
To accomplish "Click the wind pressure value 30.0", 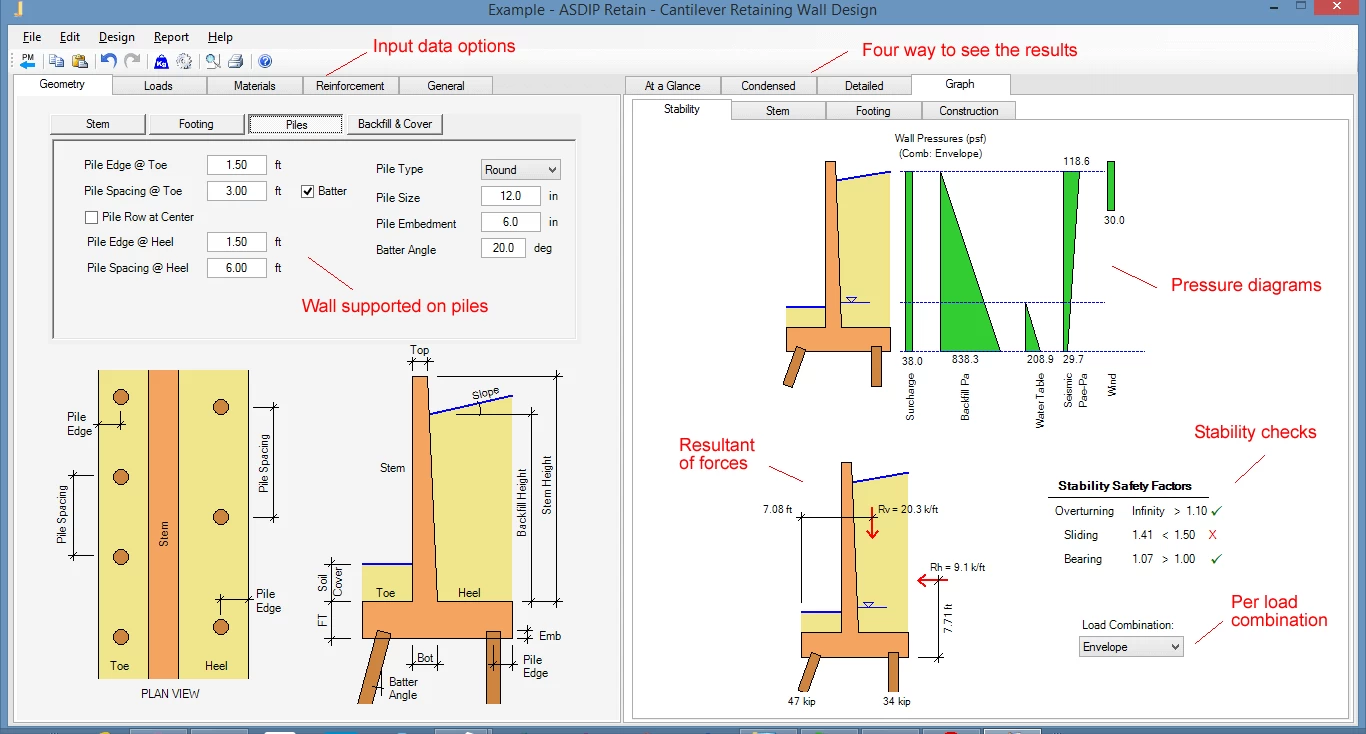I will point(1114,220).
